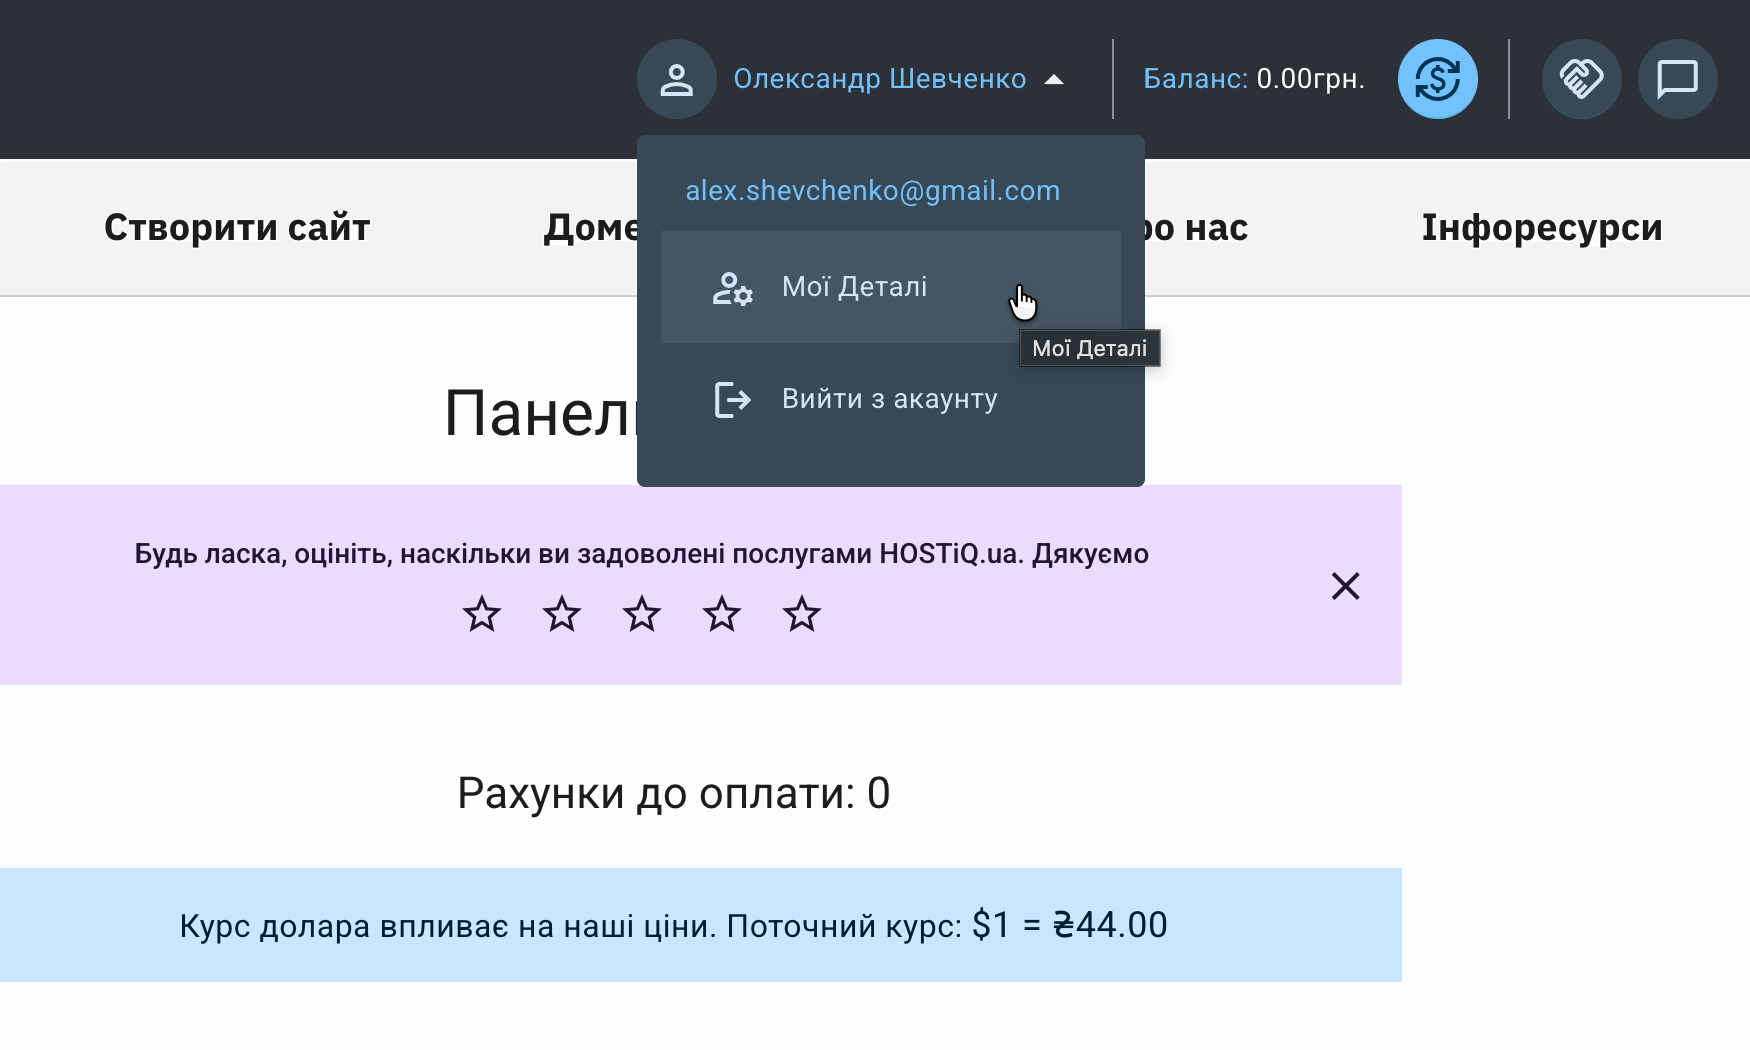The height and width of the screenshot is (1050, 1750).
Task: Open the Інфоресурси menu
Action: click(1543, 227)
